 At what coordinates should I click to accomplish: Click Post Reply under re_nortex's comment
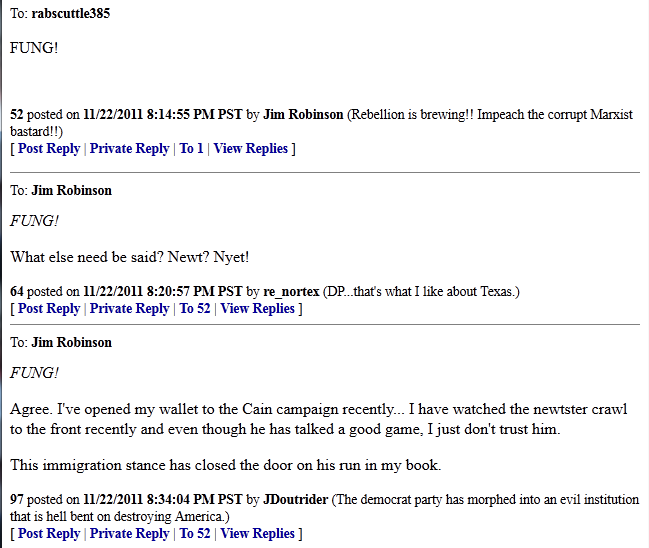(x=49, y=309)
